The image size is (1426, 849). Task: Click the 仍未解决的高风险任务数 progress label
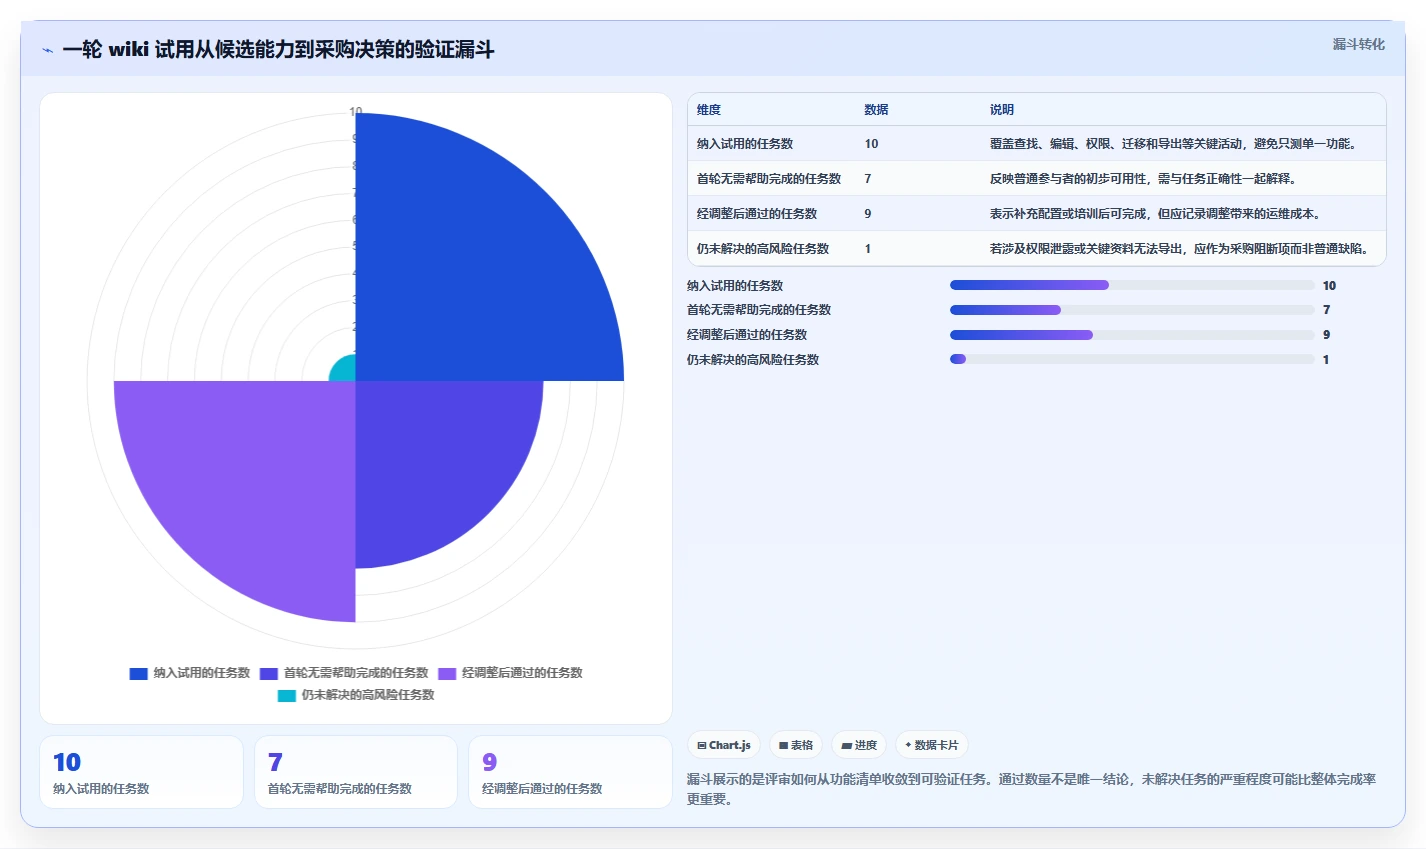click(753, 360)
